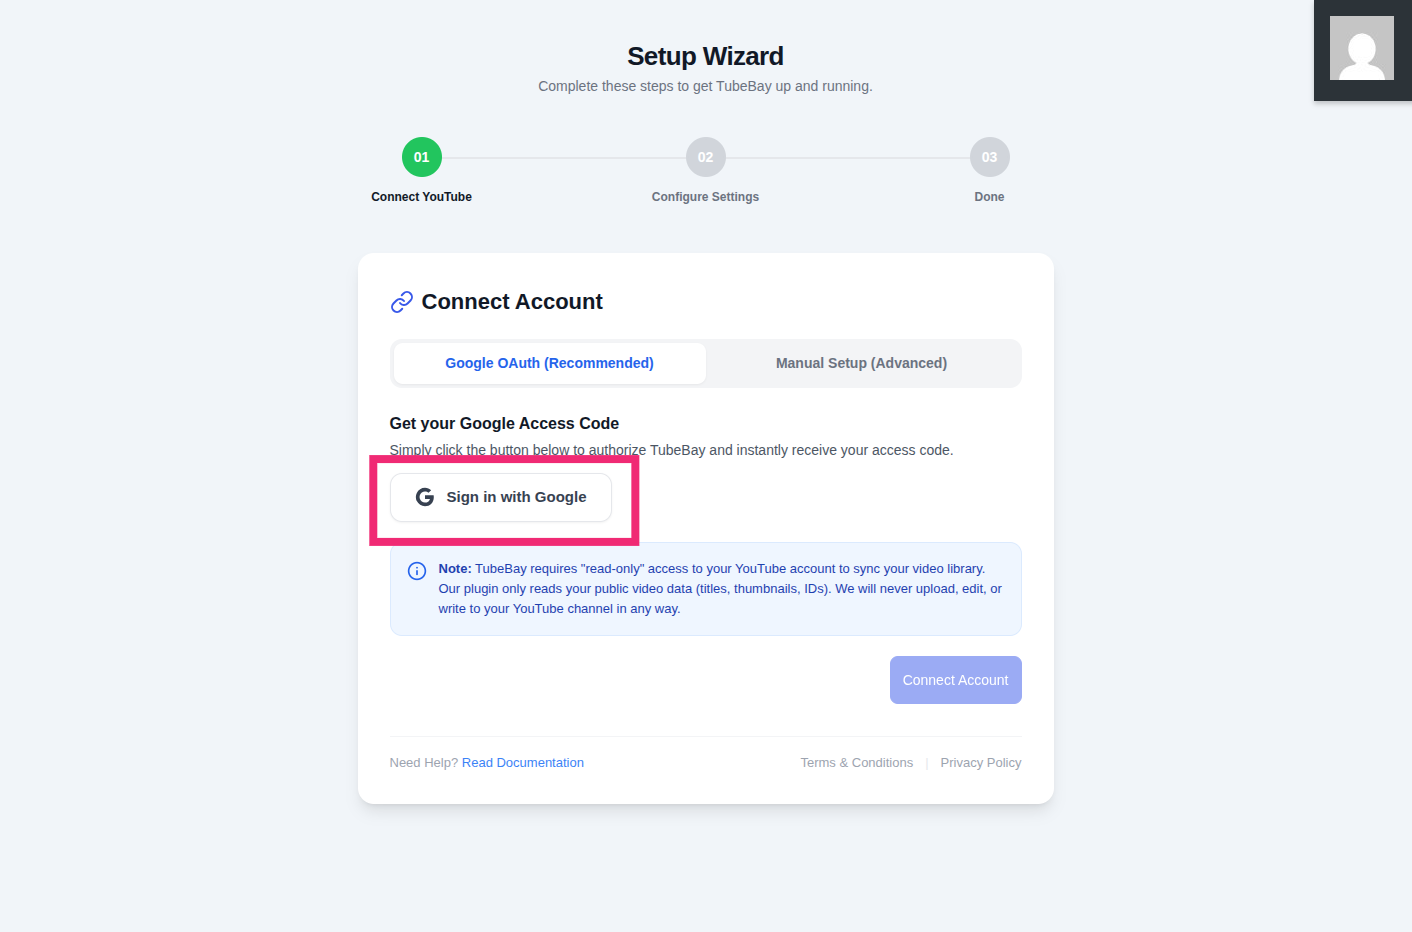Click the chain link icon beside Connect Account
Viewport: 1412px width, 932px height.
[x=401, y=301]
